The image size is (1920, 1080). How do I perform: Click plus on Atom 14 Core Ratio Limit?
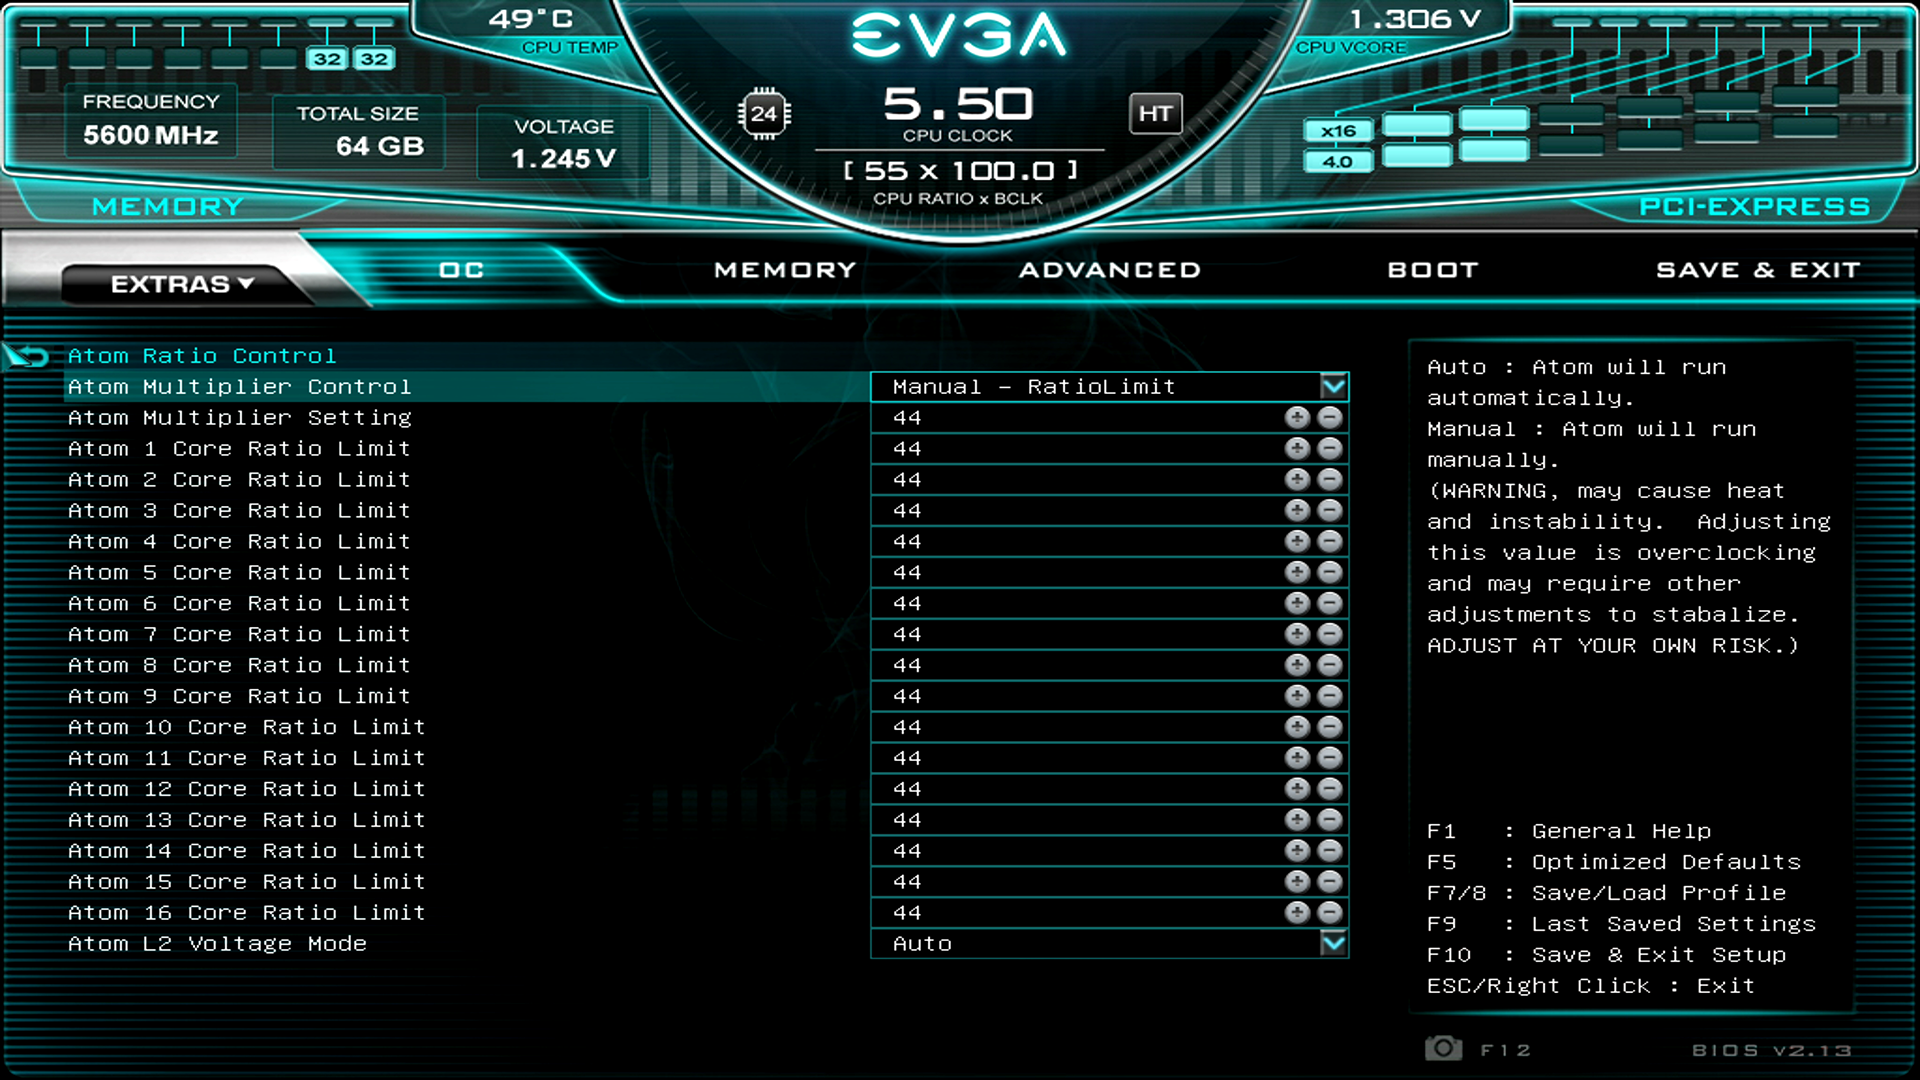pos(1297,852)
